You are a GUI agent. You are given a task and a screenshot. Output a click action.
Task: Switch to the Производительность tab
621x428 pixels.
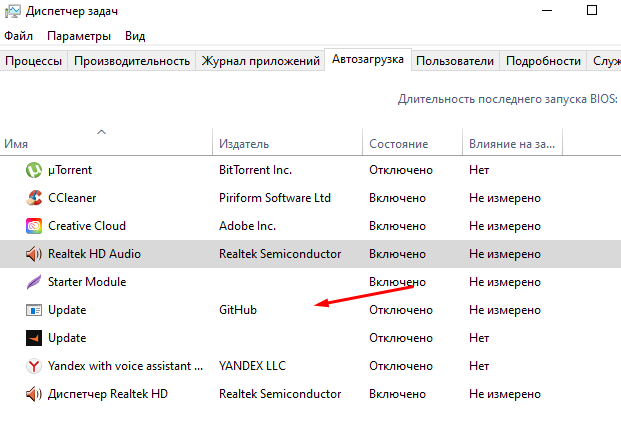[x=131, y=61]
